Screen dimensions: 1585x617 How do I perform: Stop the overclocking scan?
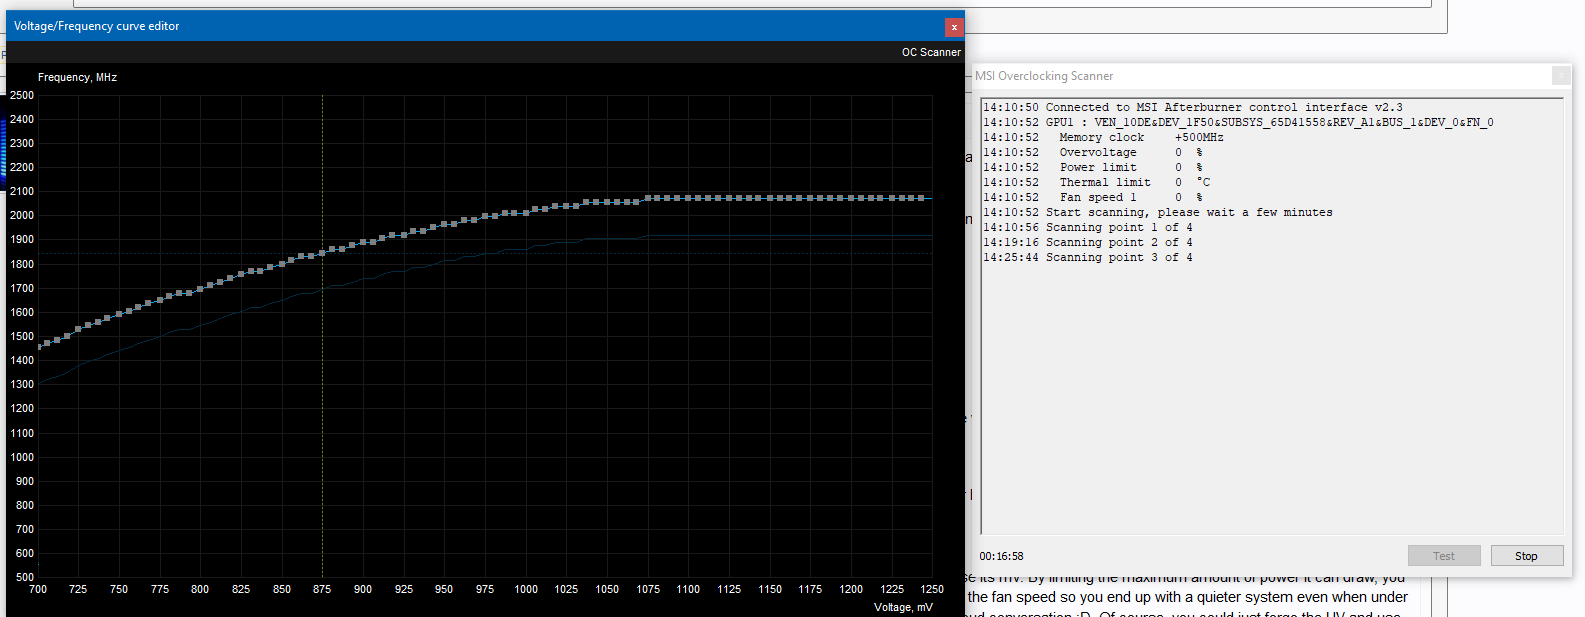(1526, 556)
